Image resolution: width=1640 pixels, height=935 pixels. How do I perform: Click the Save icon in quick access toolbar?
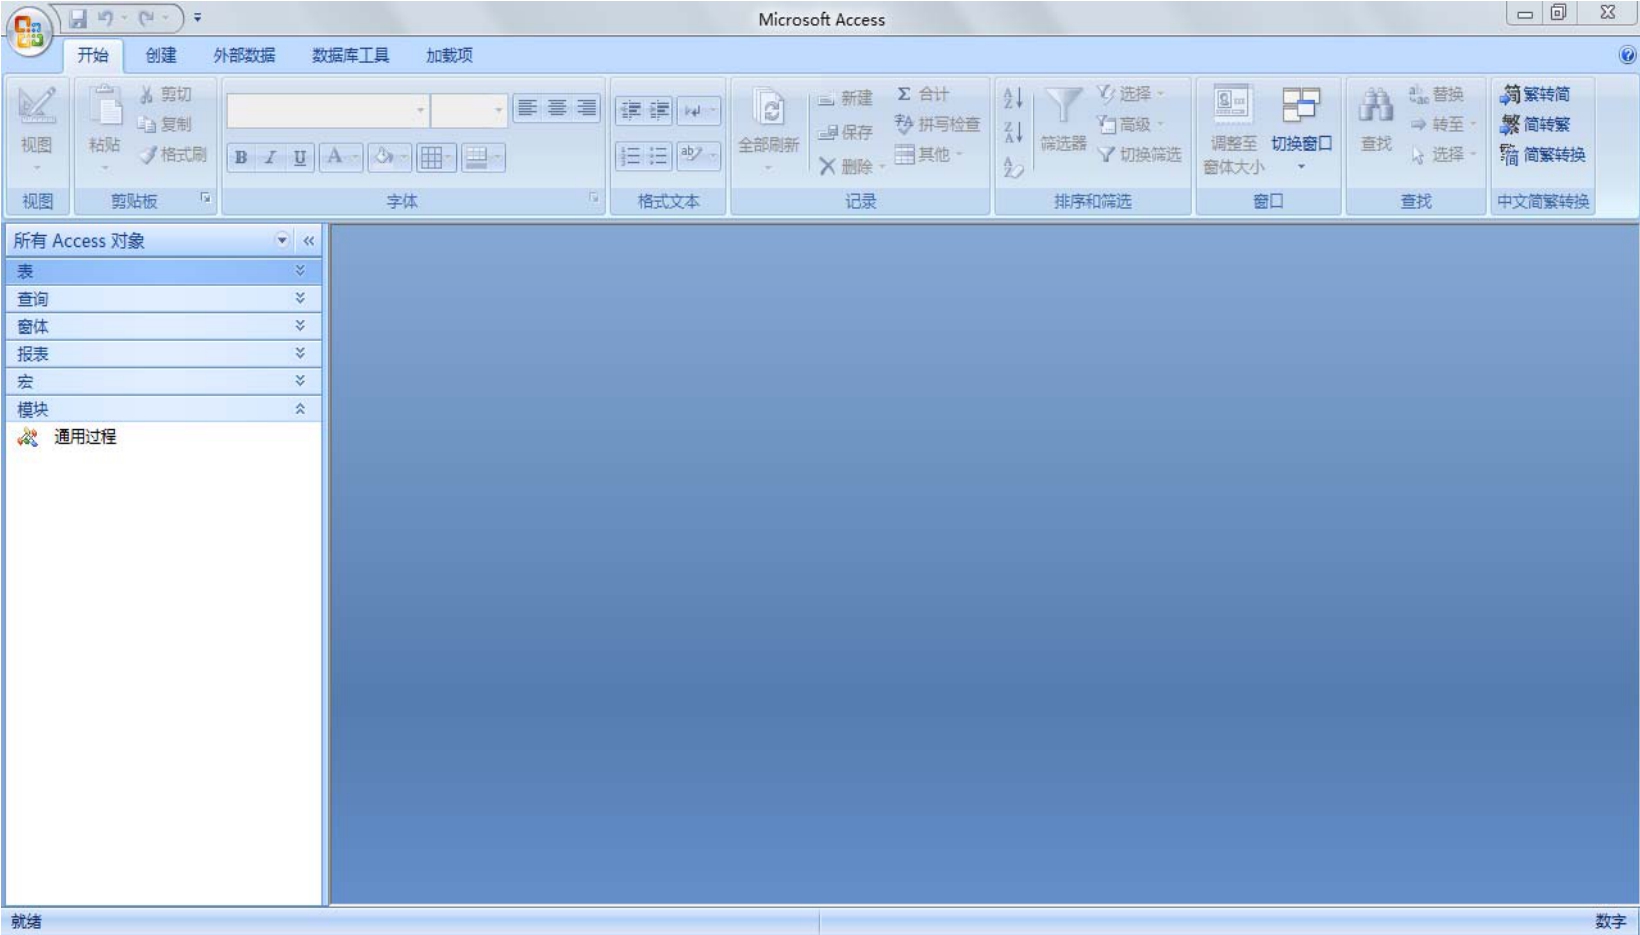click(x=78, y=18)
